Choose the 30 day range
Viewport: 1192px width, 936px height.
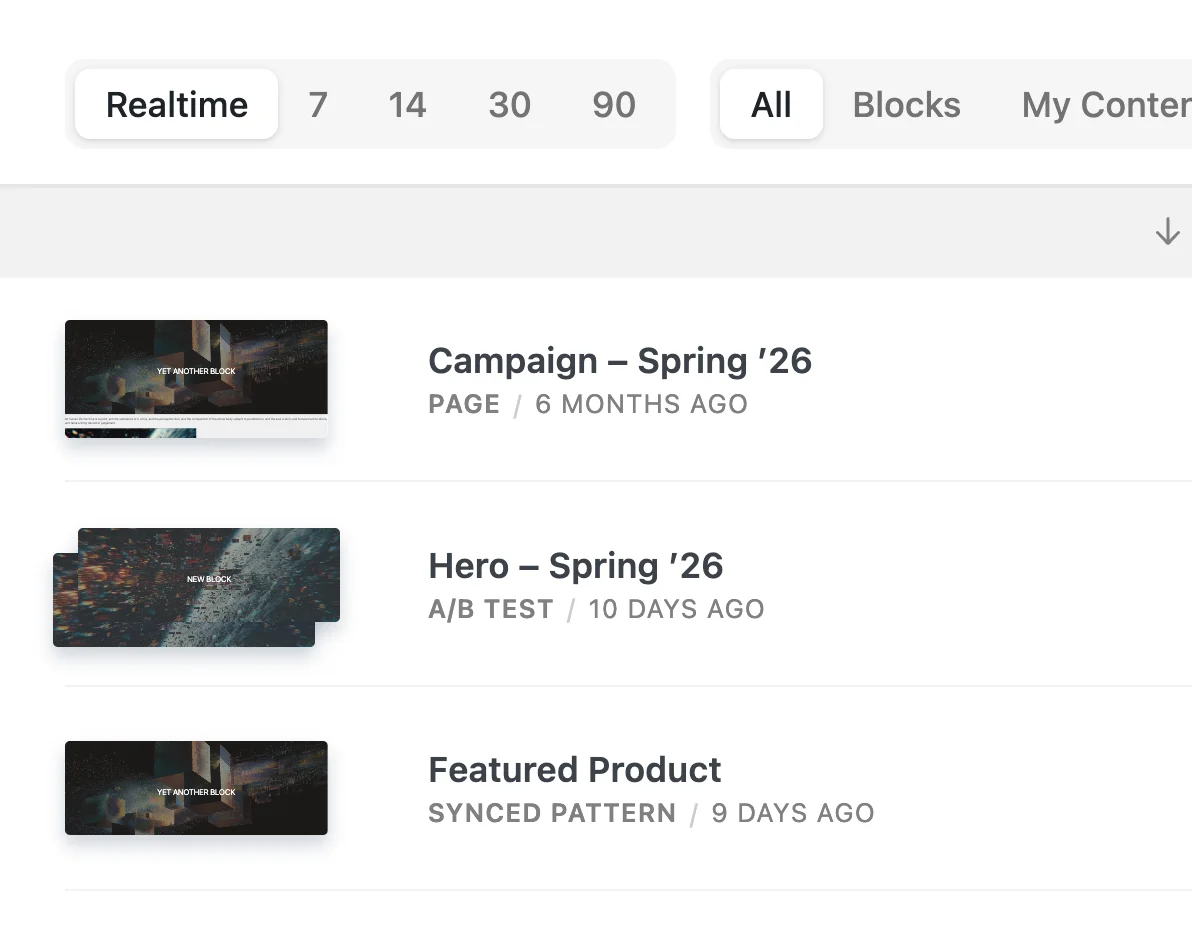pyautogui.click(x=509, y=105)
